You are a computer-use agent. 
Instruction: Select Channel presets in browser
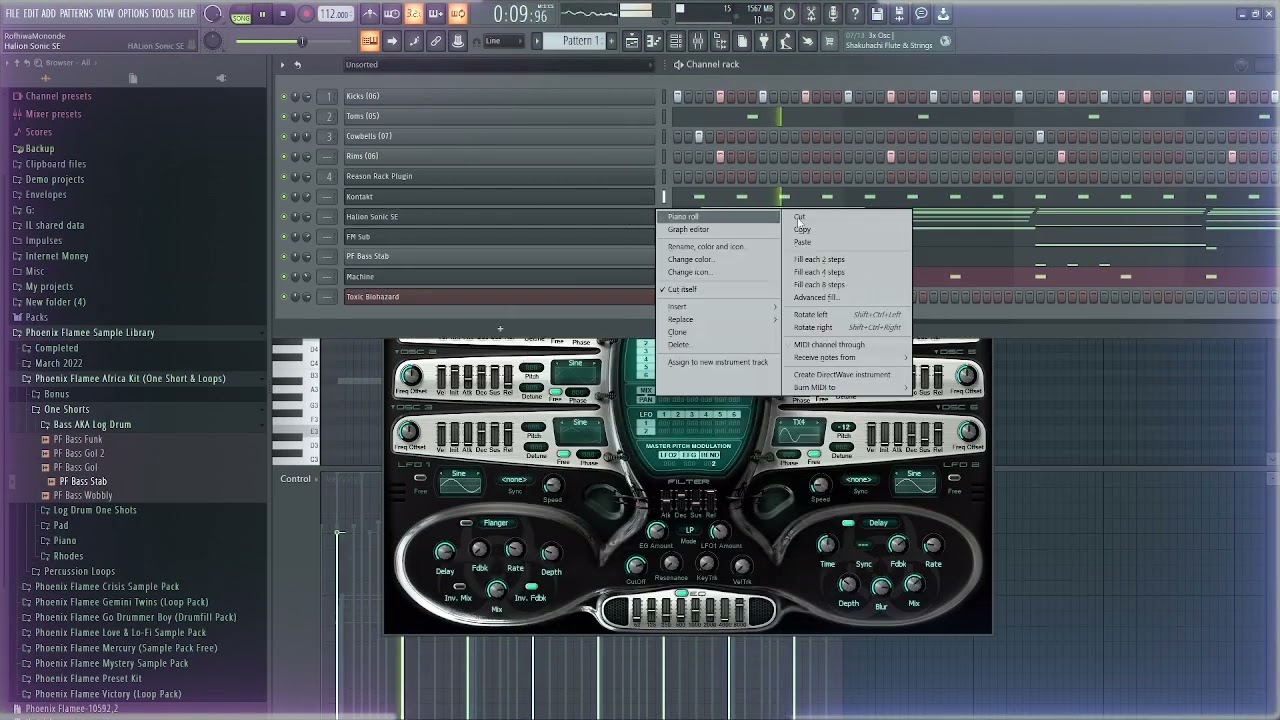58,96
